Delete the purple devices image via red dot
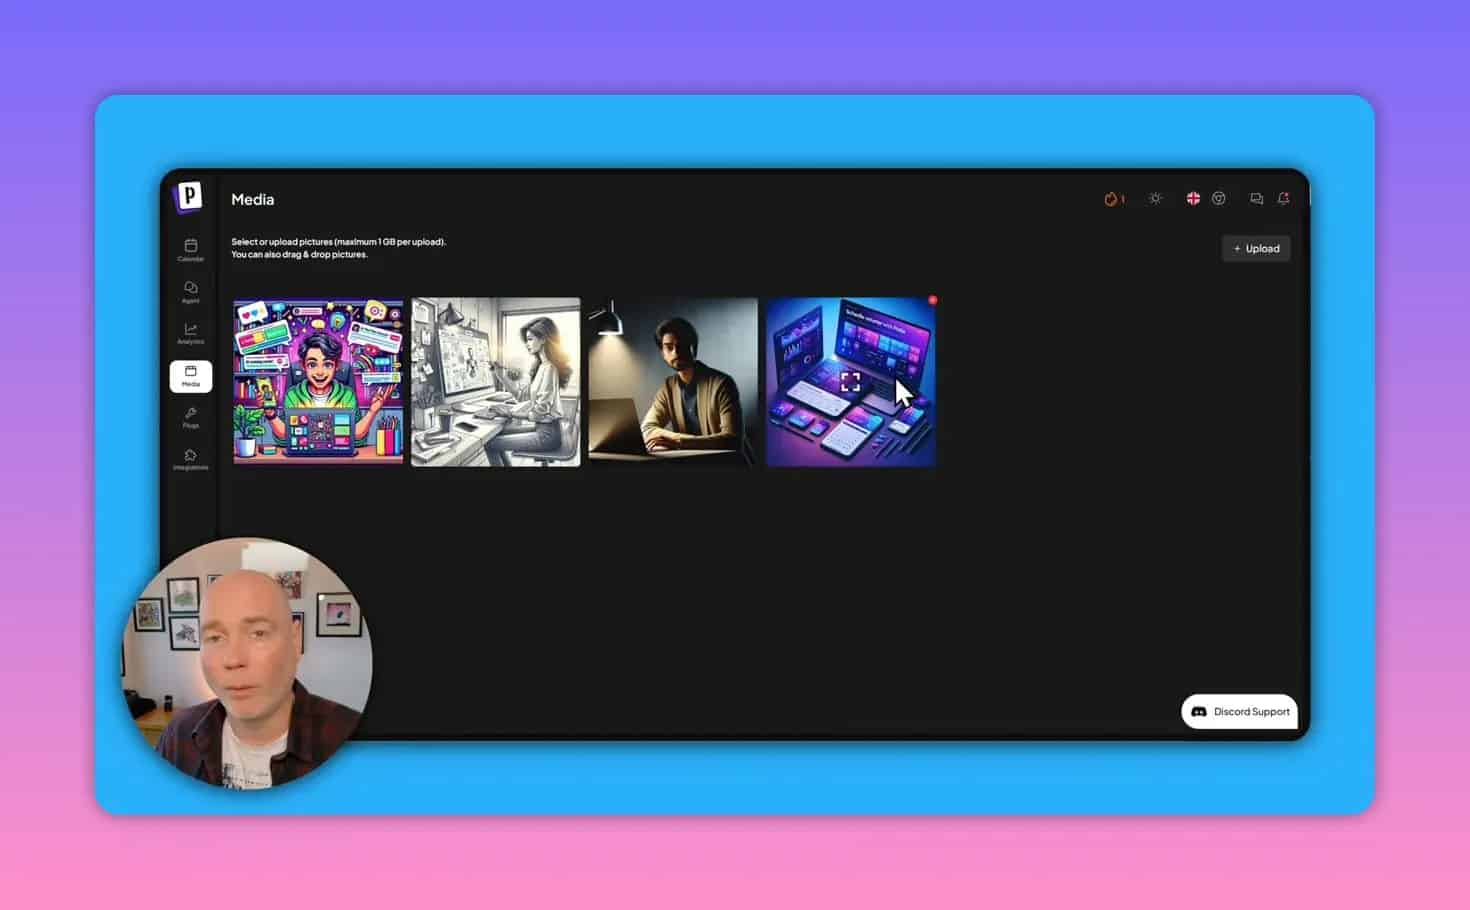The width and height of the screenshot is (1470, 910). click(932, 300)
